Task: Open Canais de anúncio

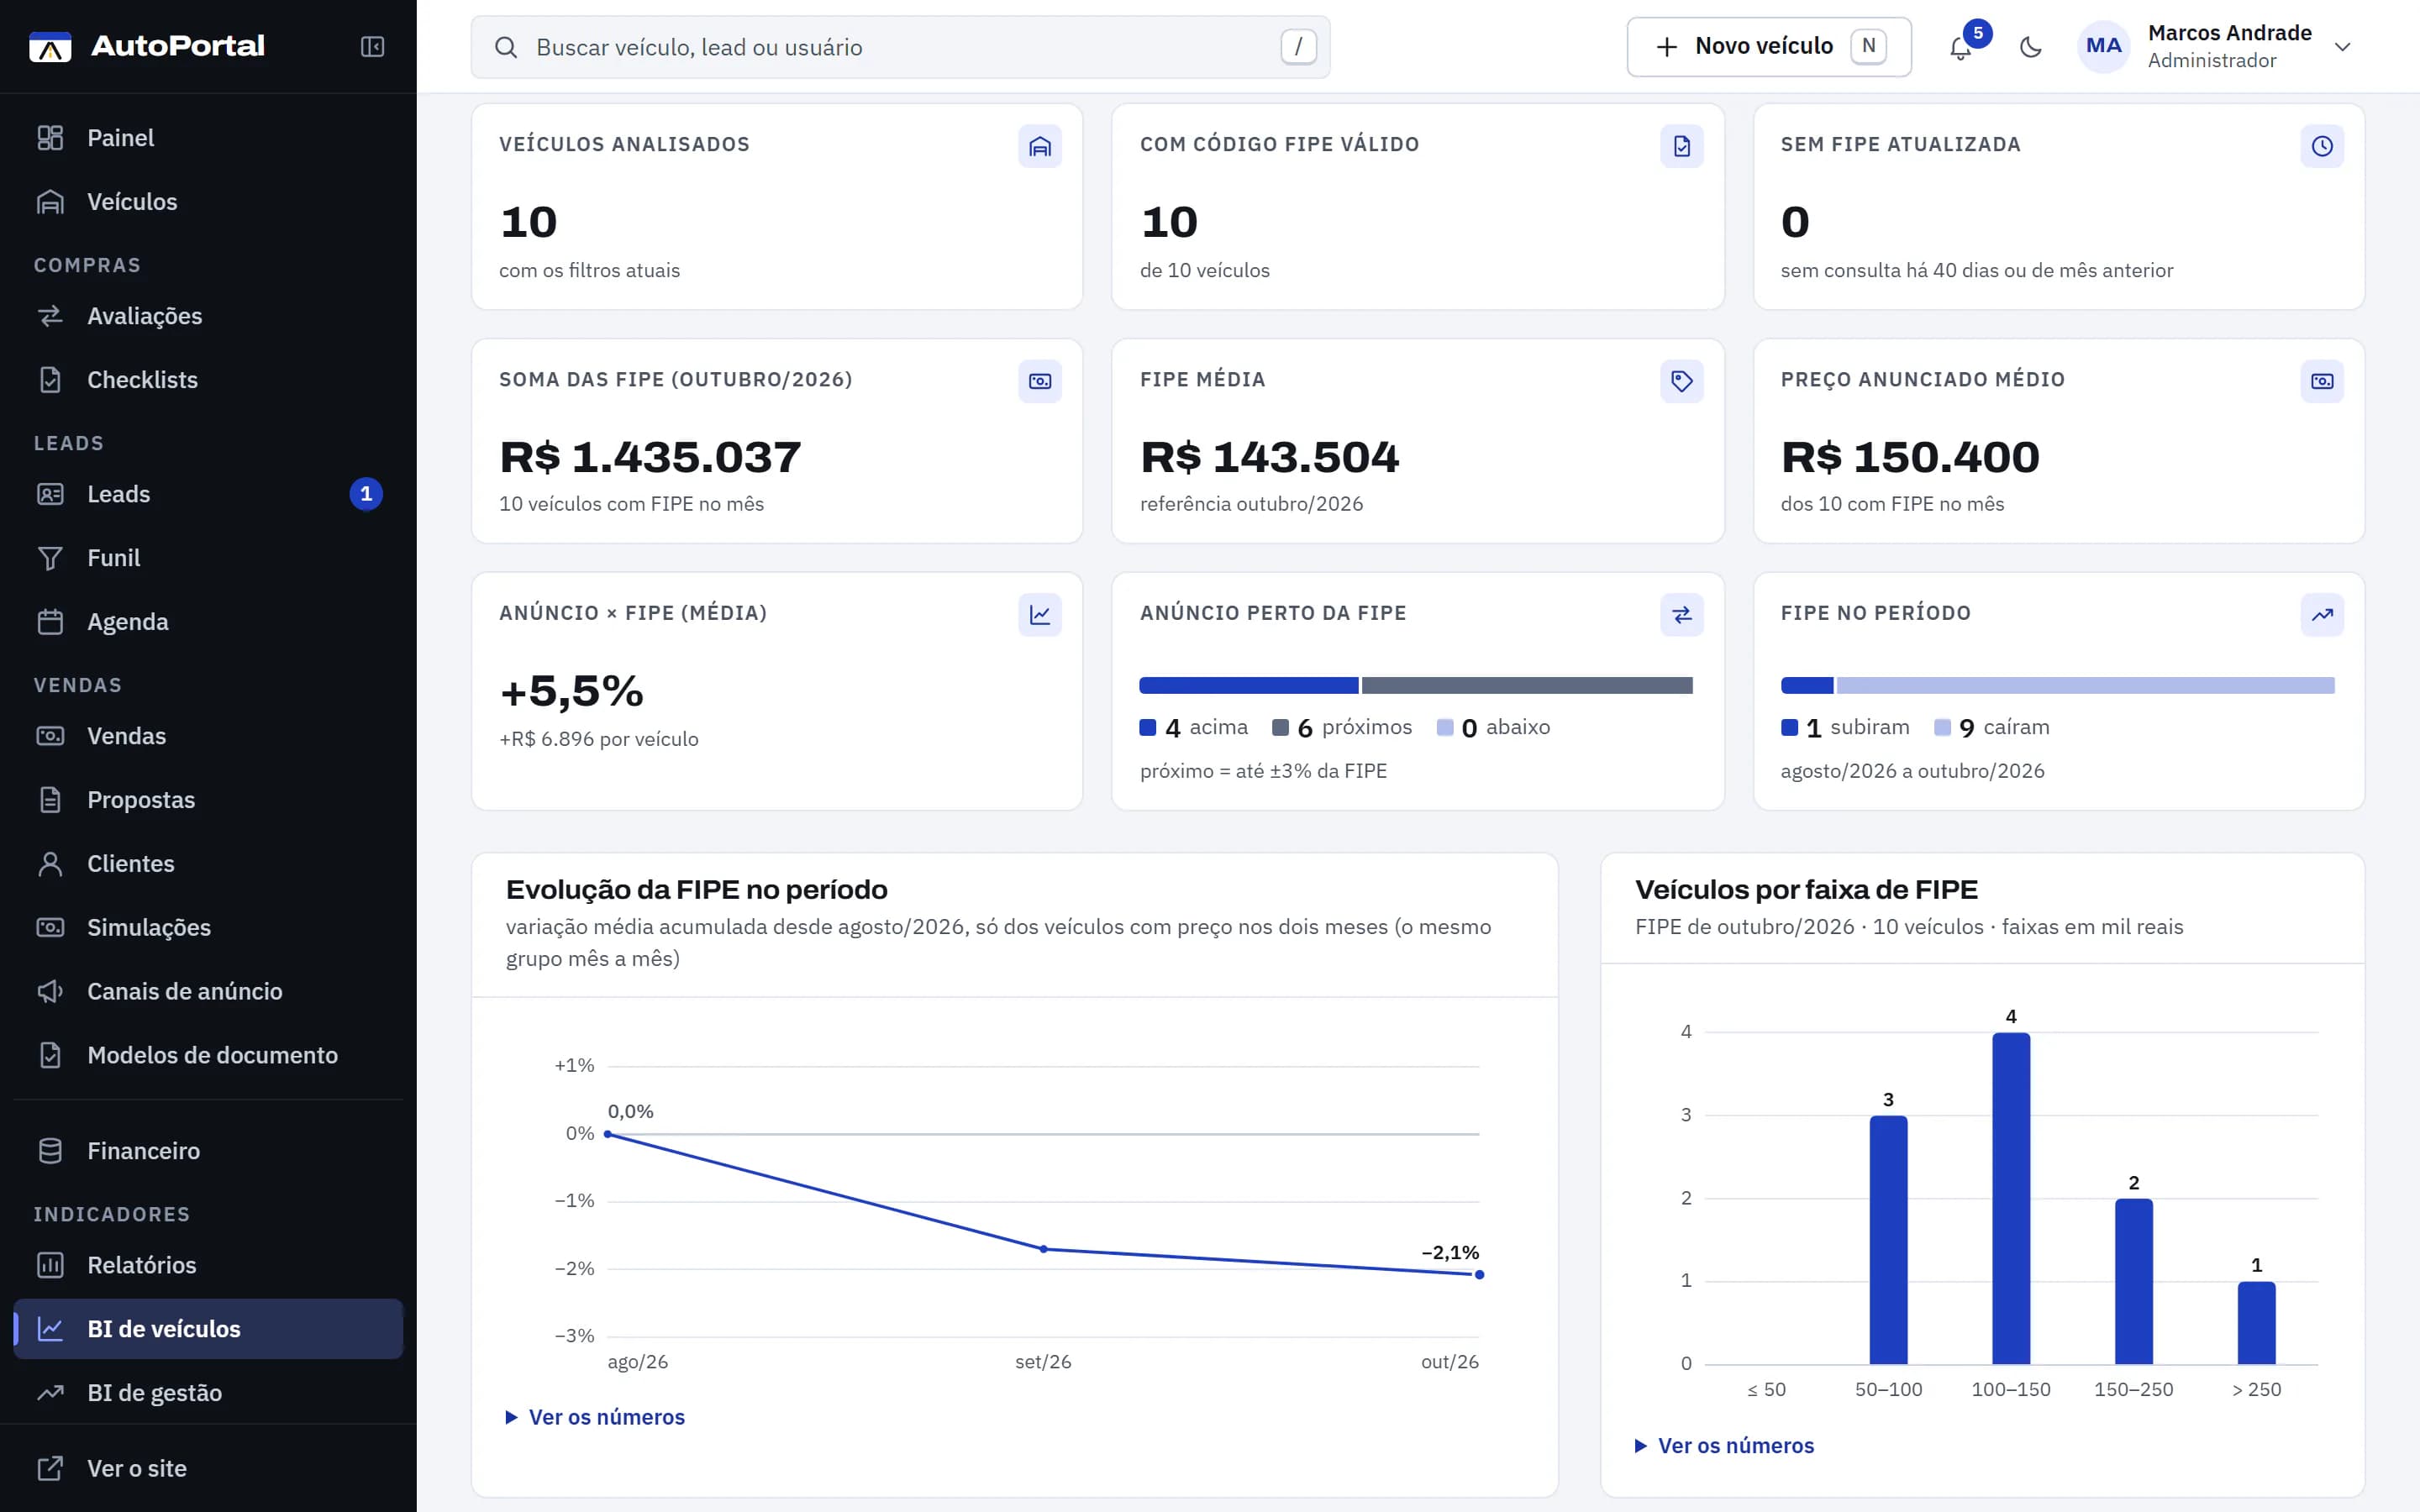Action: coord(208,992)
